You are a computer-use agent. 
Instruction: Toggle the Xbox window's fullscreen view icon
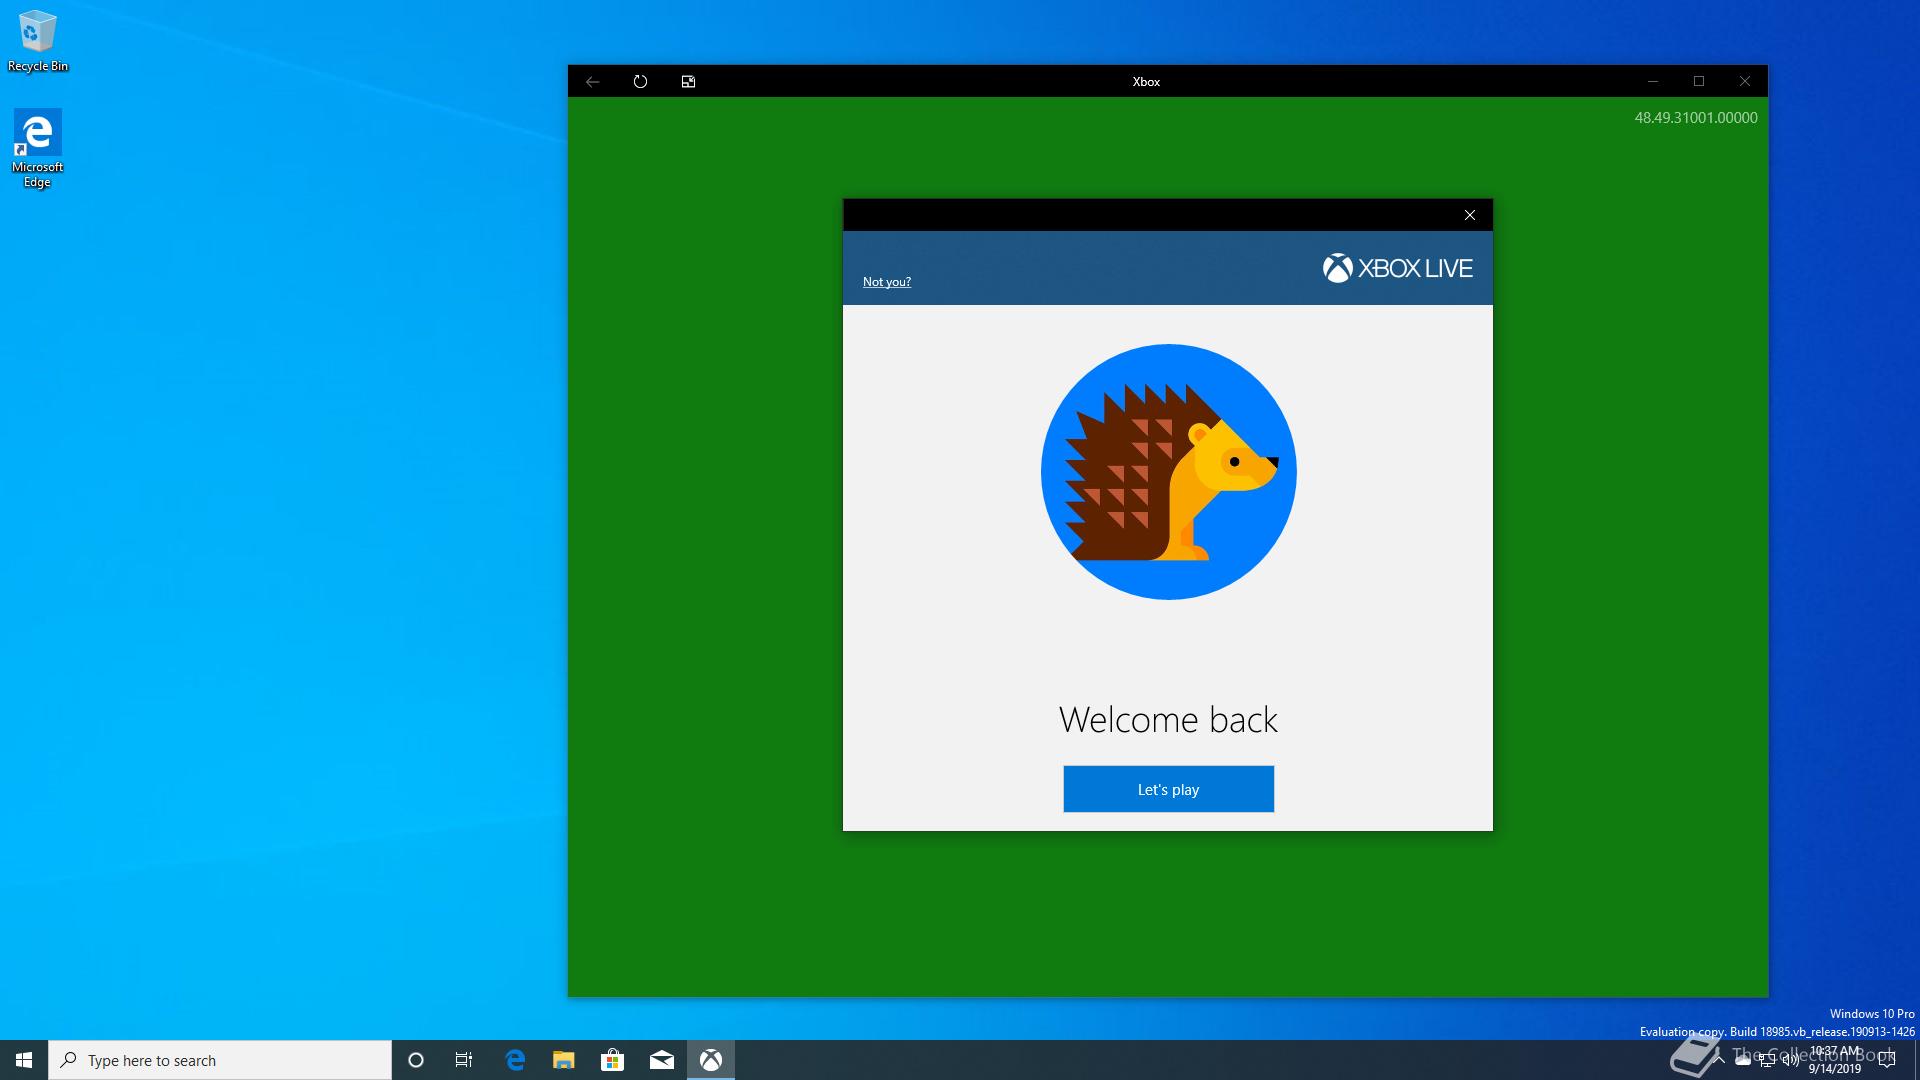(x=688, y=82)
